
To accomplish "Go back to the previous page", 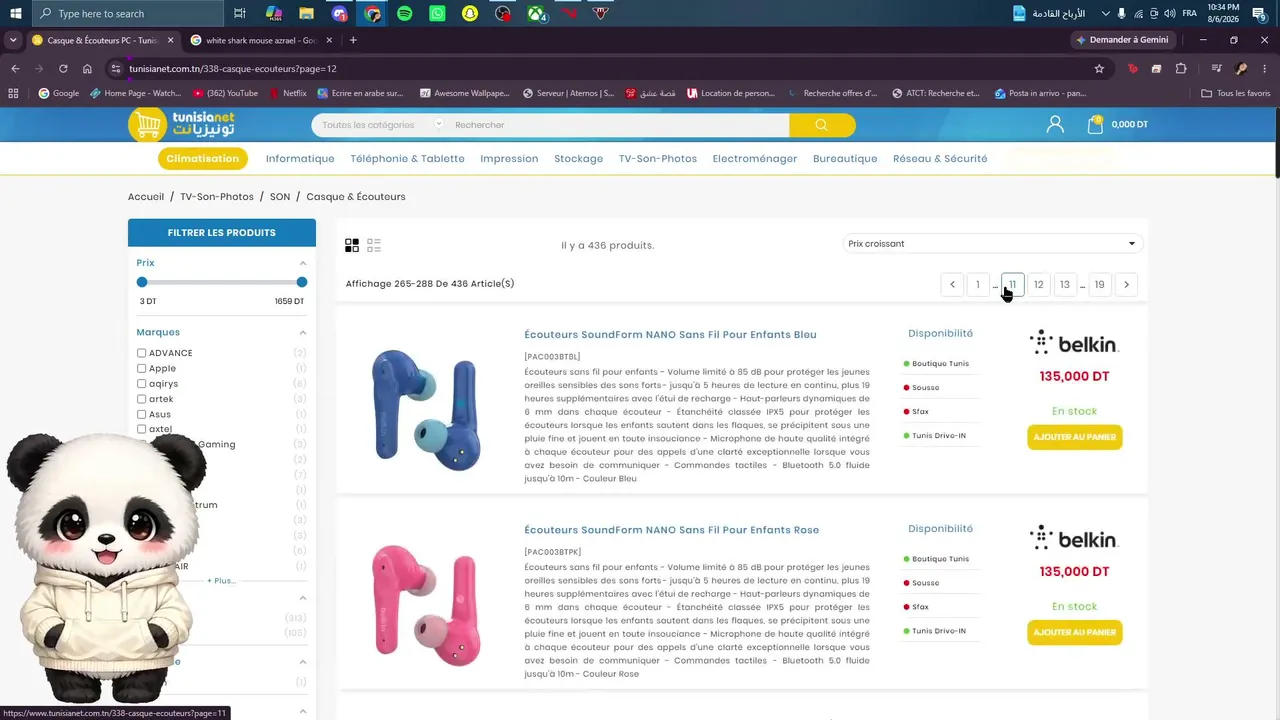I will coord(15,69).
